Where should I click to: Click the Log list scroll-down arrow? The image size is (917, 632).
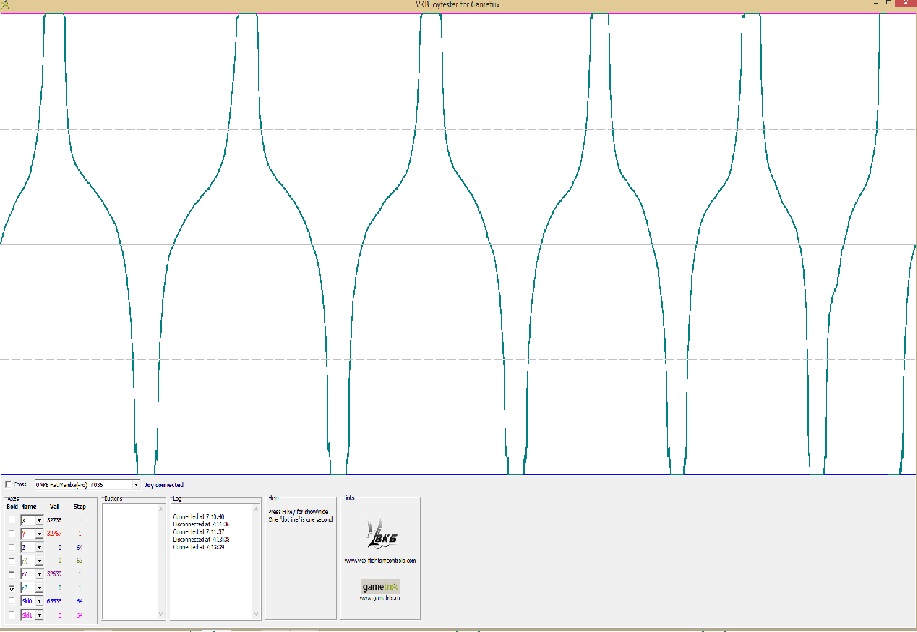(x=256, y=614)
